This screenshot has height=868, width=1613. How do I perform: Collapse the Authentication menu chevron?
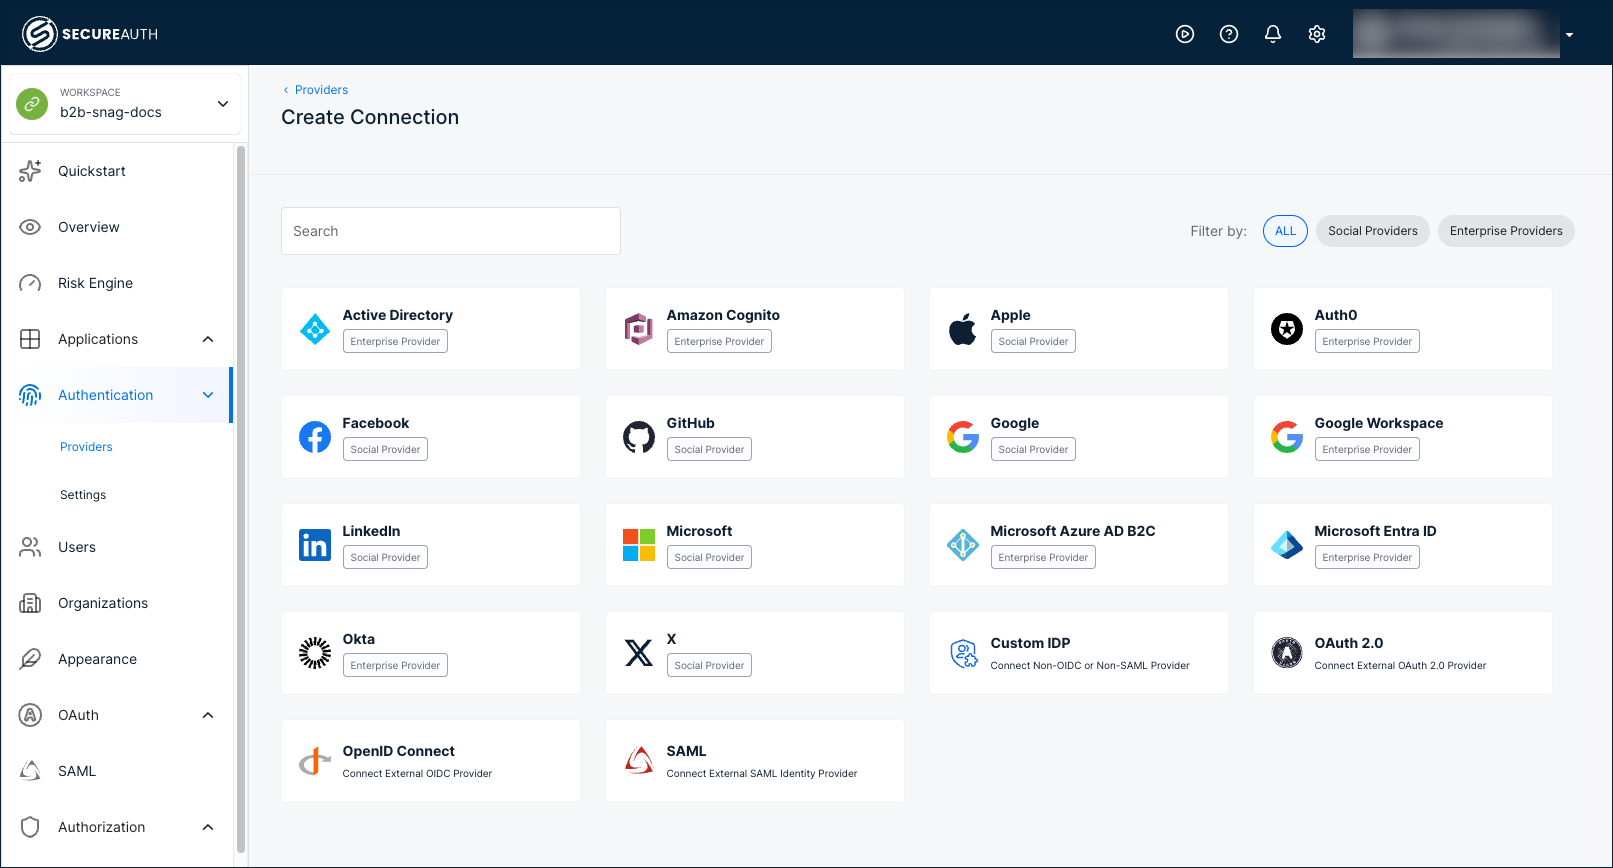click(208, 395)
